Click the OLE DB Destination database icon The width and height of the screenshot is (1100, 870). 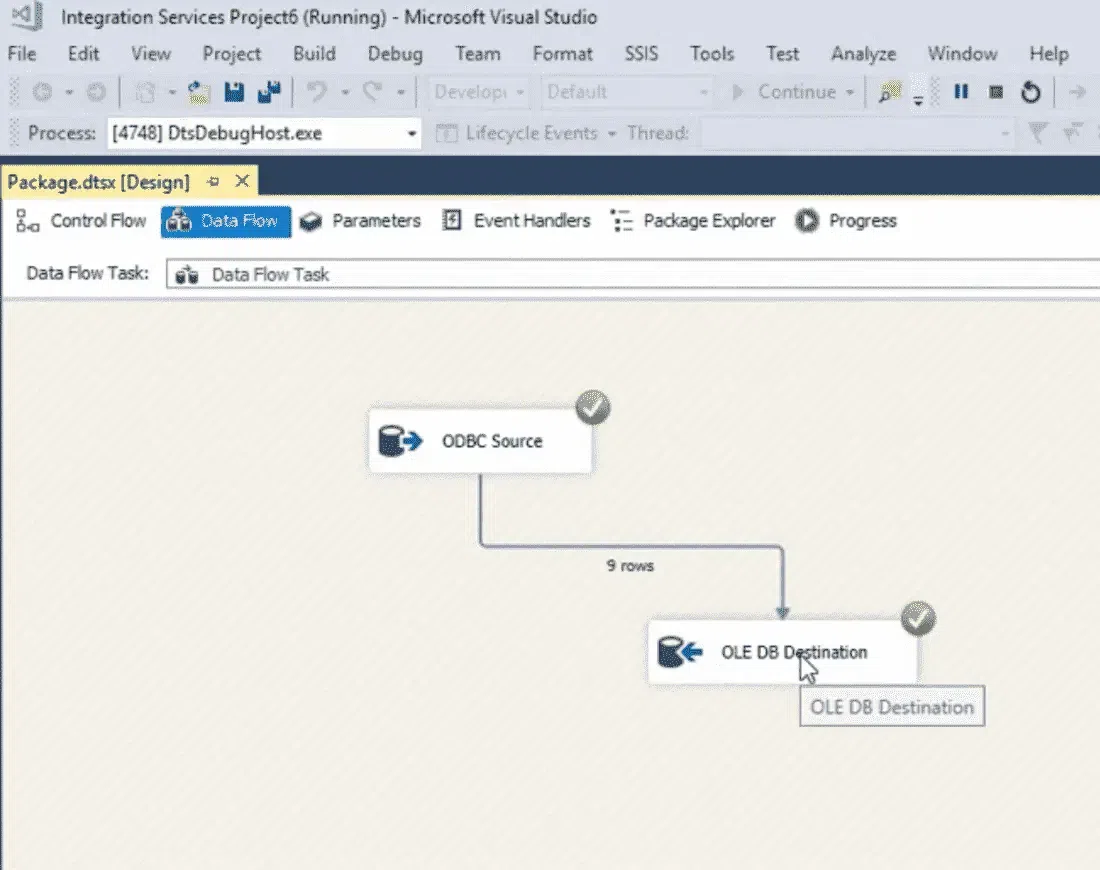[x=679, y=652]
